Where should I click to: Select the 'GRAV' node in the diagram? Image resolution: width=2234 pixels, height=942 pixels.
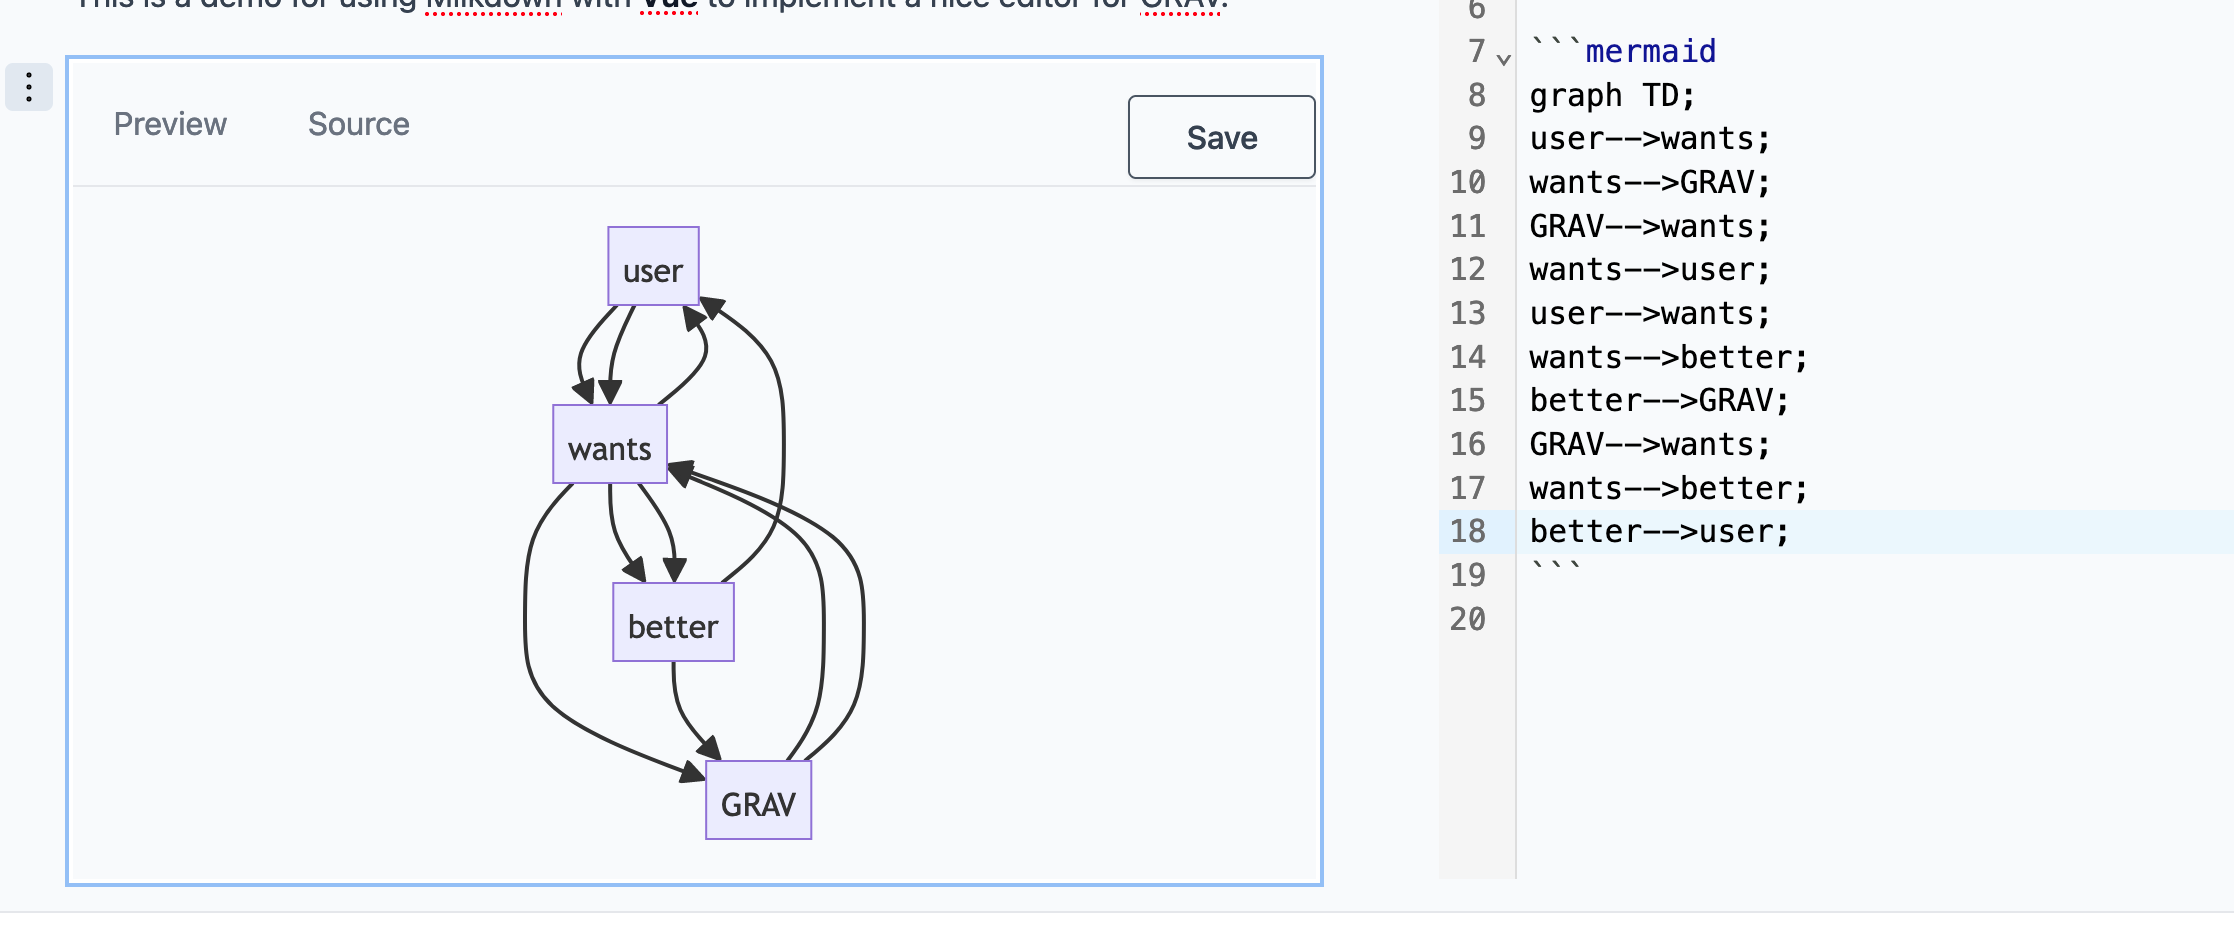click(x=758, y=800)
